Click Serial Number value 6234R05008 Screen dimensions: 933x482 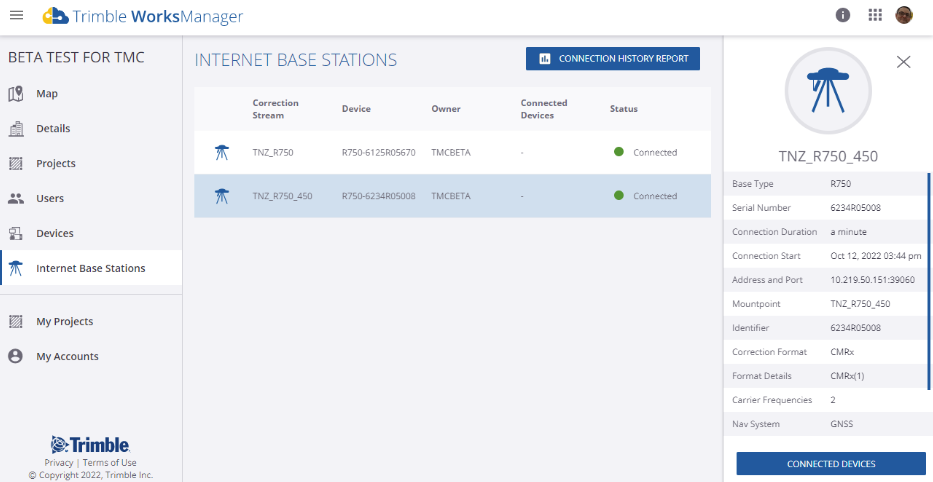(x=855, y=208)
